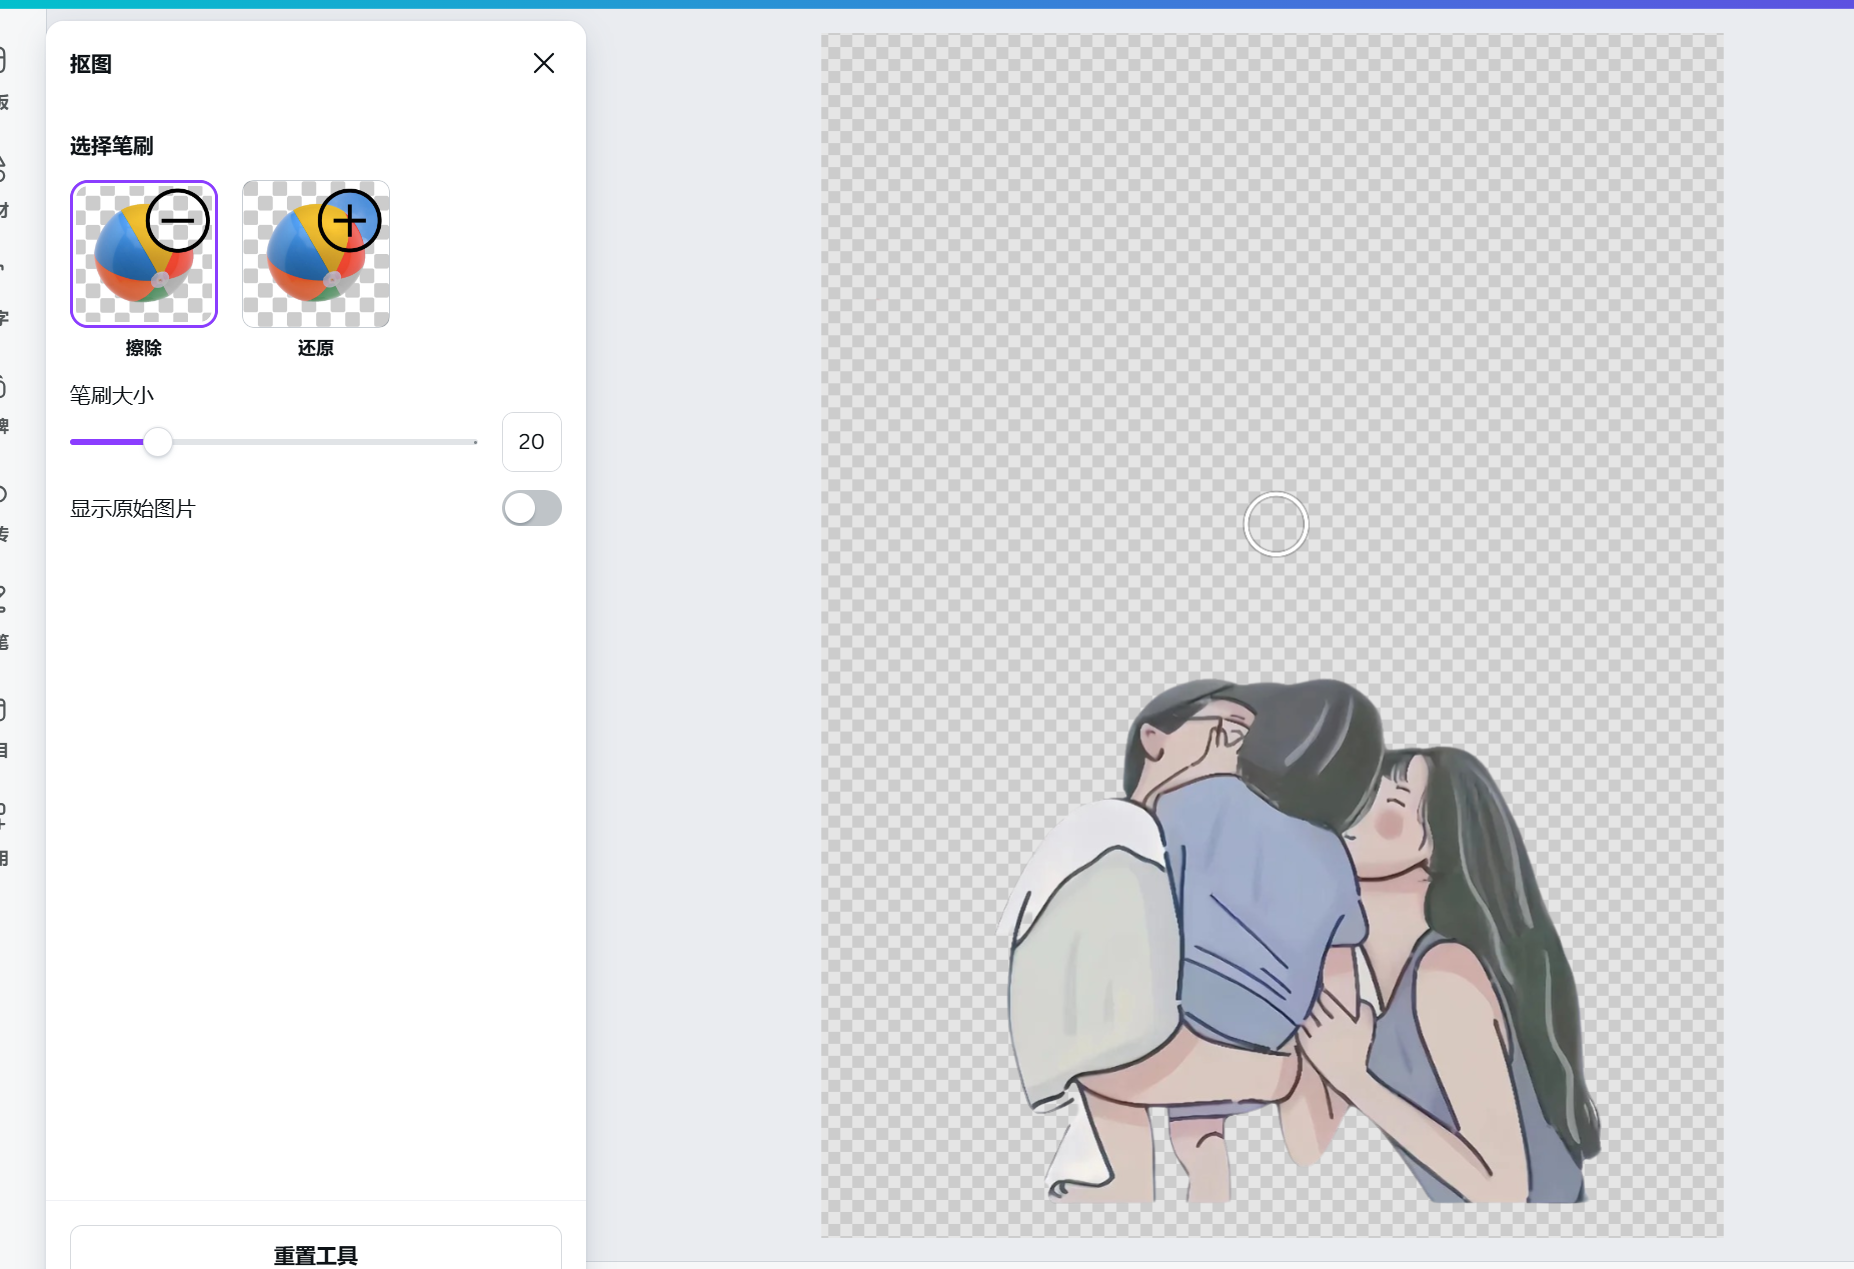1854x1269 pixels.
Task: Click the brush cursor circle on the canvas
Action: 1275,523
